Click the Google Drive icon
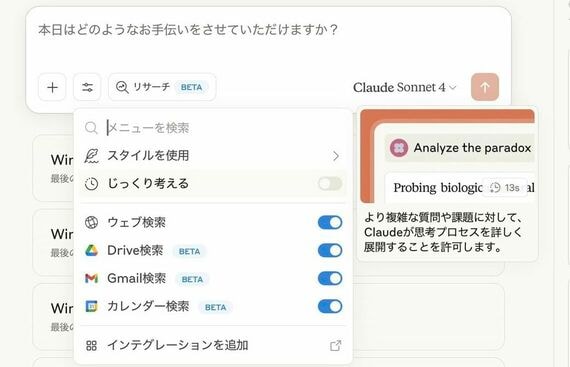The height and width of the screenshot is (367, 570). (91, 250)
